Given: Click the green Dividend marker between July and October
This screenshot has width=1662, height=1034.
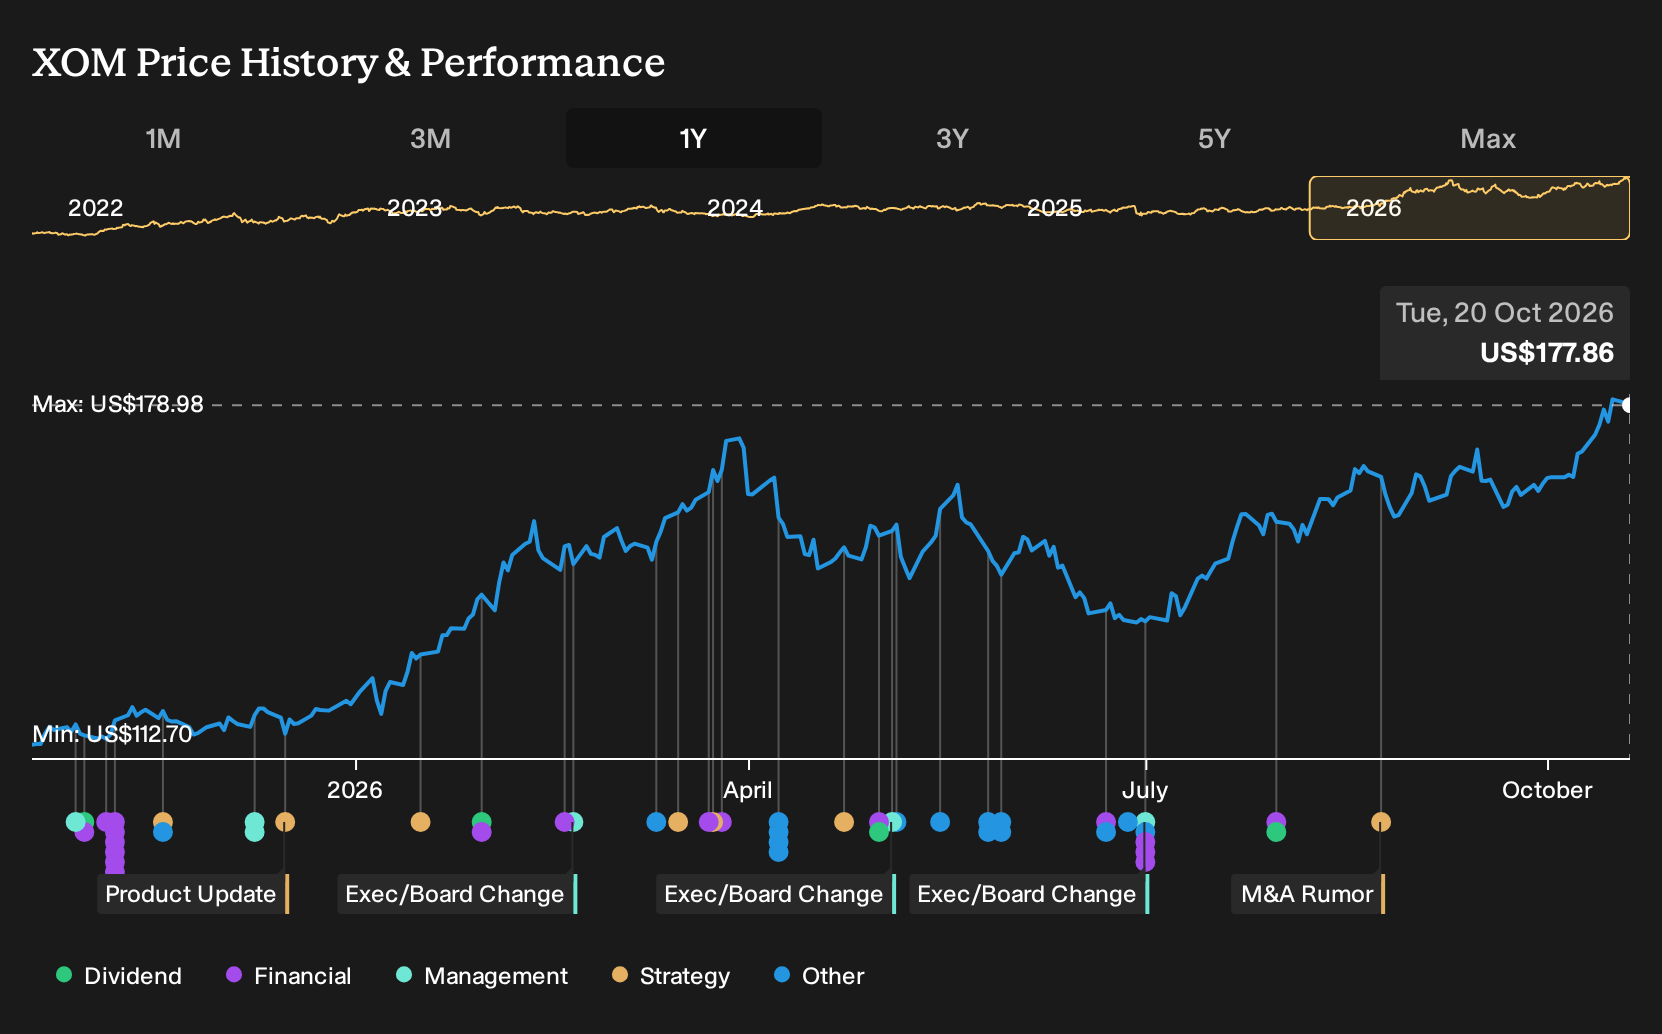Looking at the screenshot, I should [x=1276, y=832].
